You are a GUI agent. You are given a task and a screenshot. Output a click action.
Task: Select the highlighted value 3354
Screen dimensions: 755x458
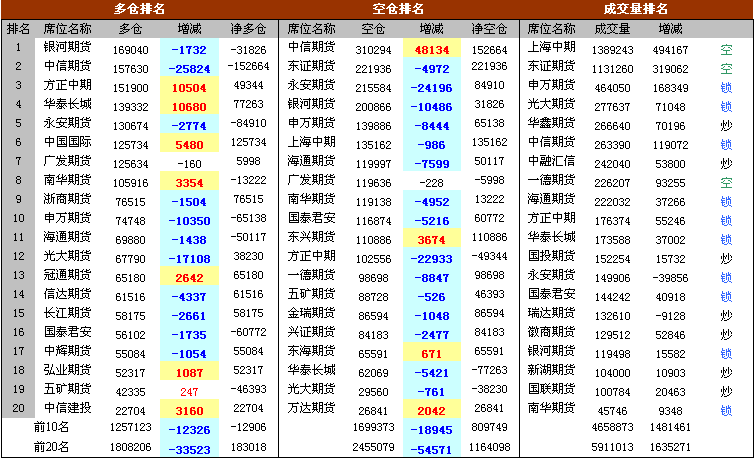(x=189, y=183)
